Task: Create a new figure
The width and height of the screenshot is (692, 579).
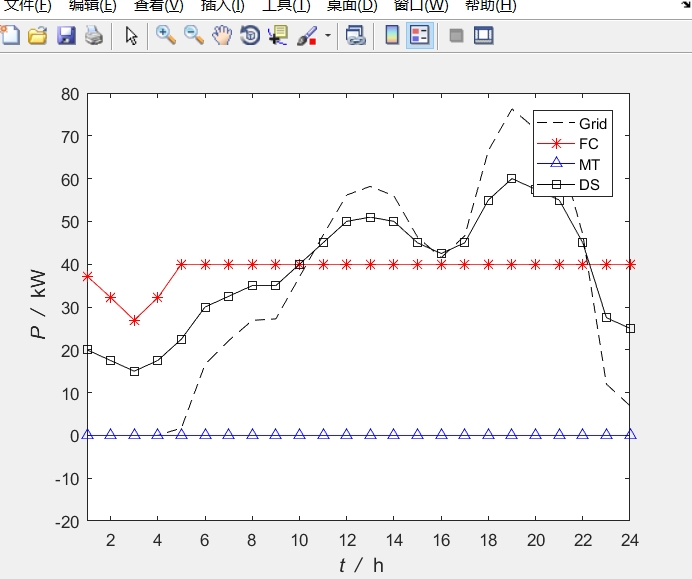Action: (10, 35)
